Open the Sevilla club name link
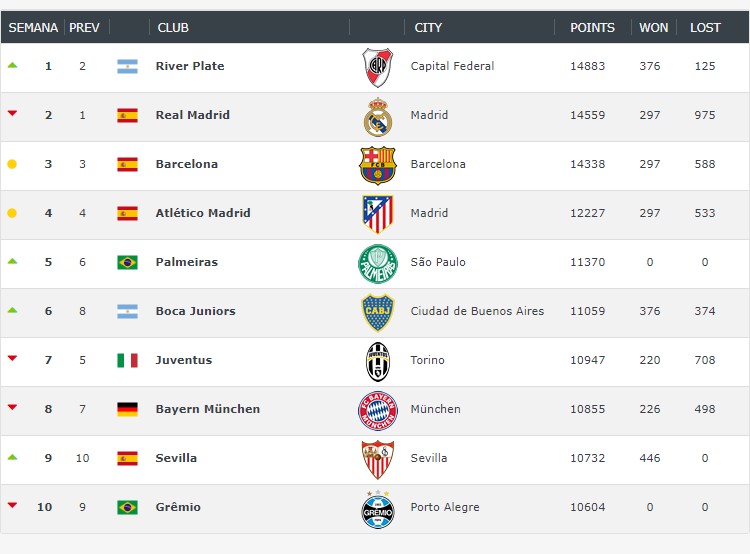This screenshot has height=554, width=750. (176, 458)
